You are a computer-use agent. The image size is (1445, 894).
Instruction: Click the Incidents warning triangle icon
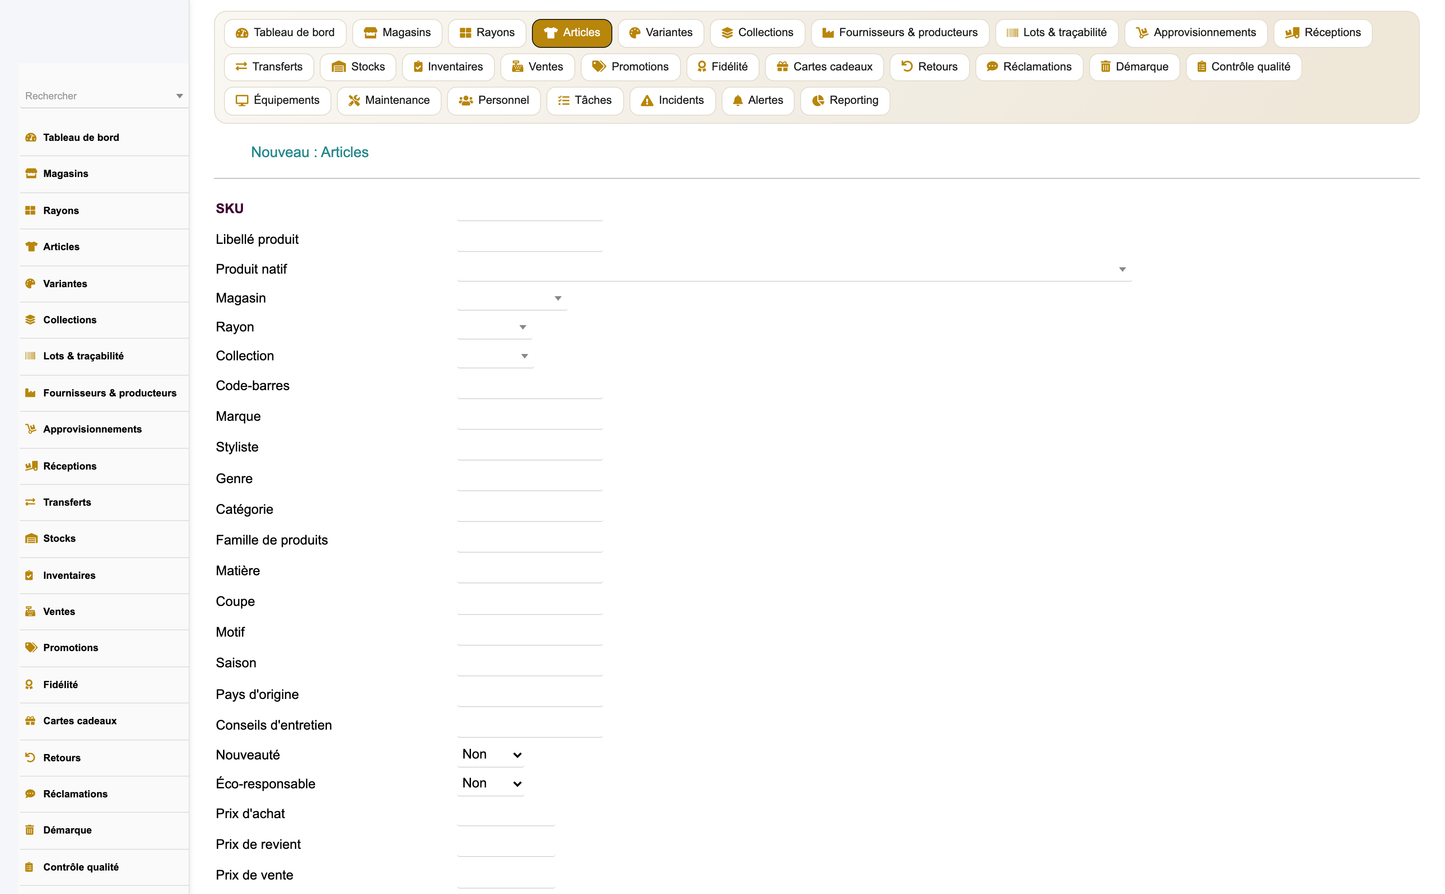647,101
